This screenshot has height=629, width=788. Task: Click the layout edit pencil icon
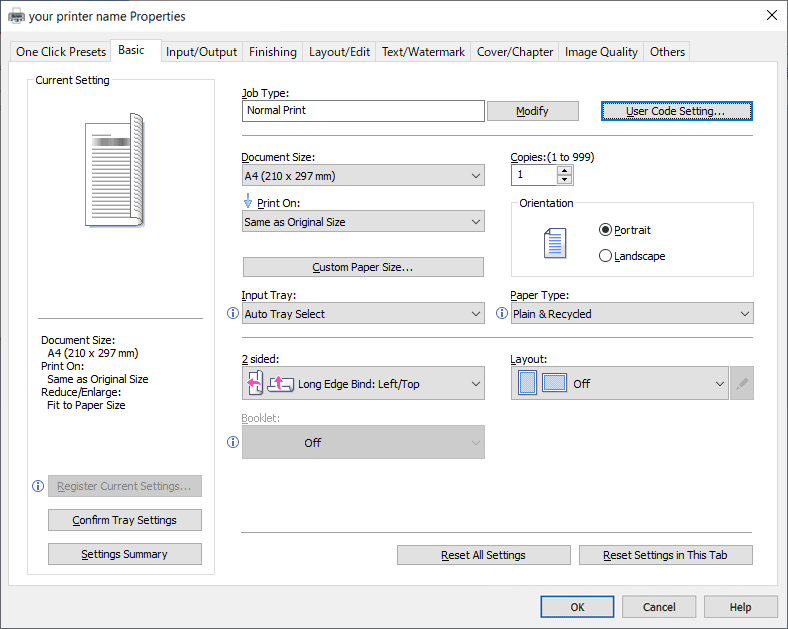741,383
